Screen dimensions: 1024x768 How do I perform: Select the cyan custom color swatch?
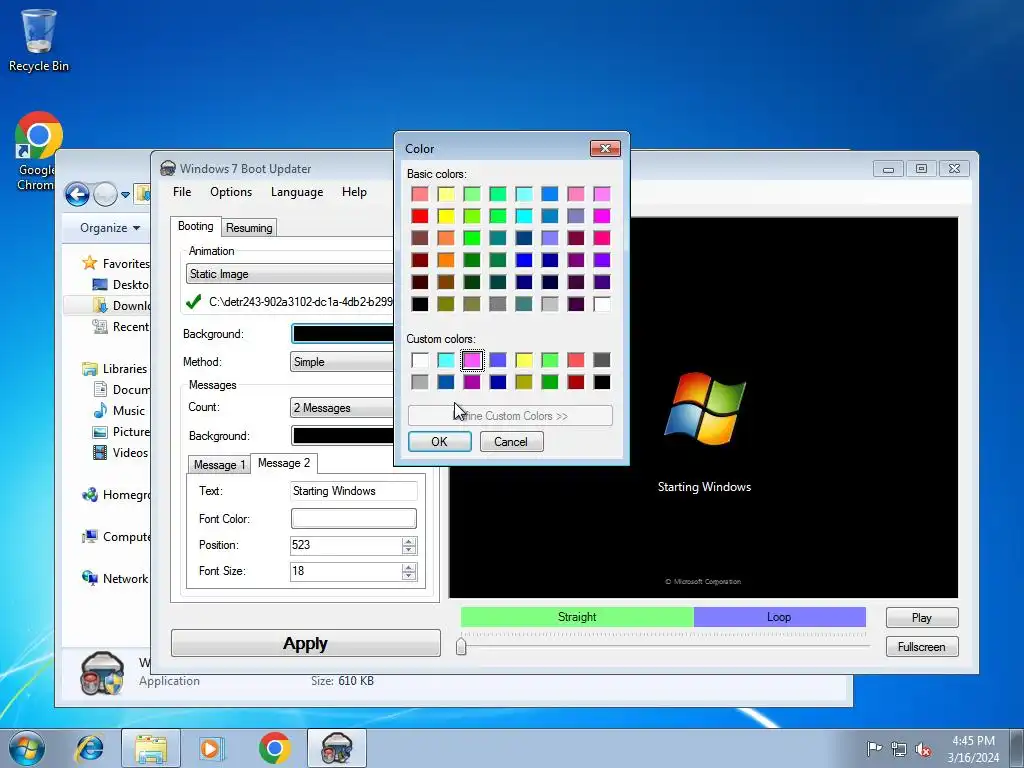click(445, 360)
